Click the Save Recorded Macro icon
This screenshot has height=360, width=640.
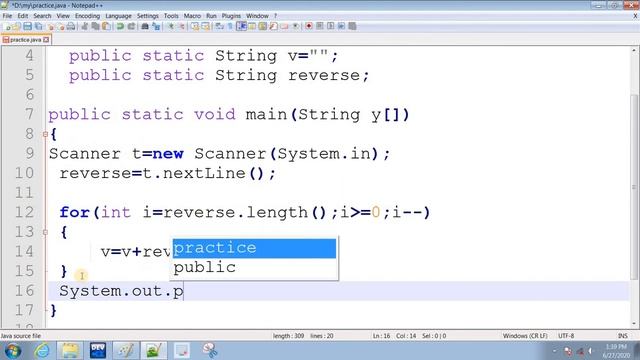click(x=352, y=27)
